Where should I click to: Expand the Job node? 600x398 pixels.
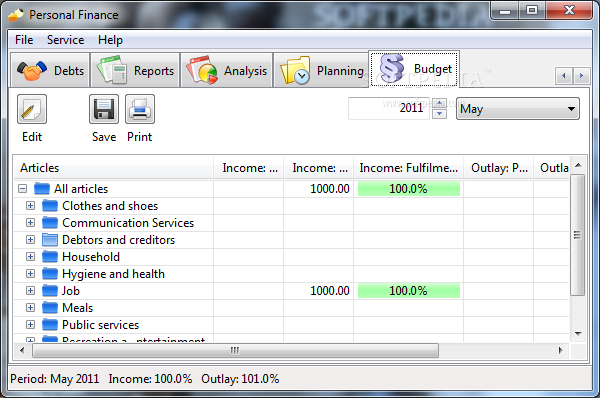tap(31, 291)
